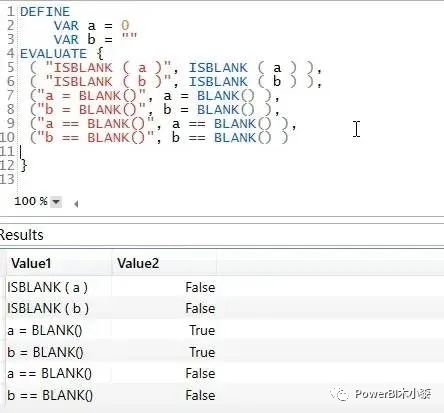Click the Results panel title
444x413 pixels.
coord(22,235)
